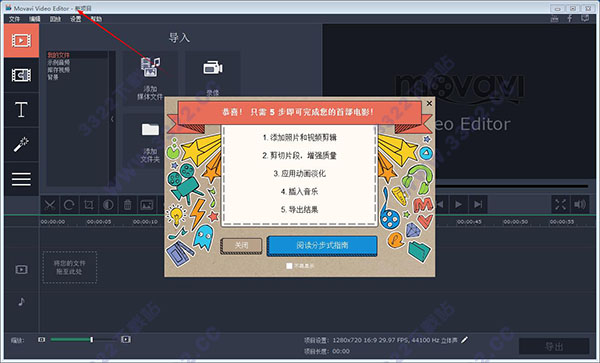Click the 关闭 button in the dialog
600x363 pixels.
coord(241,245)
